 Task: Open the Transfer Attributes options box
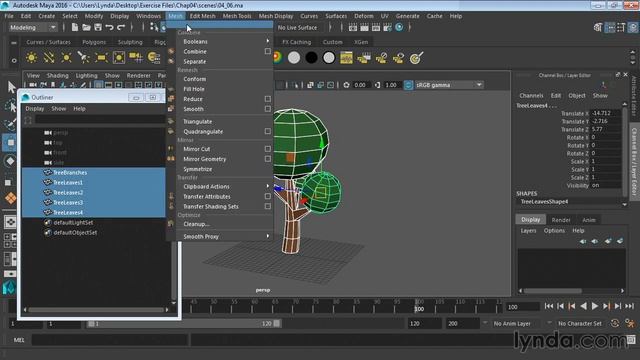[x=267, y=196]
